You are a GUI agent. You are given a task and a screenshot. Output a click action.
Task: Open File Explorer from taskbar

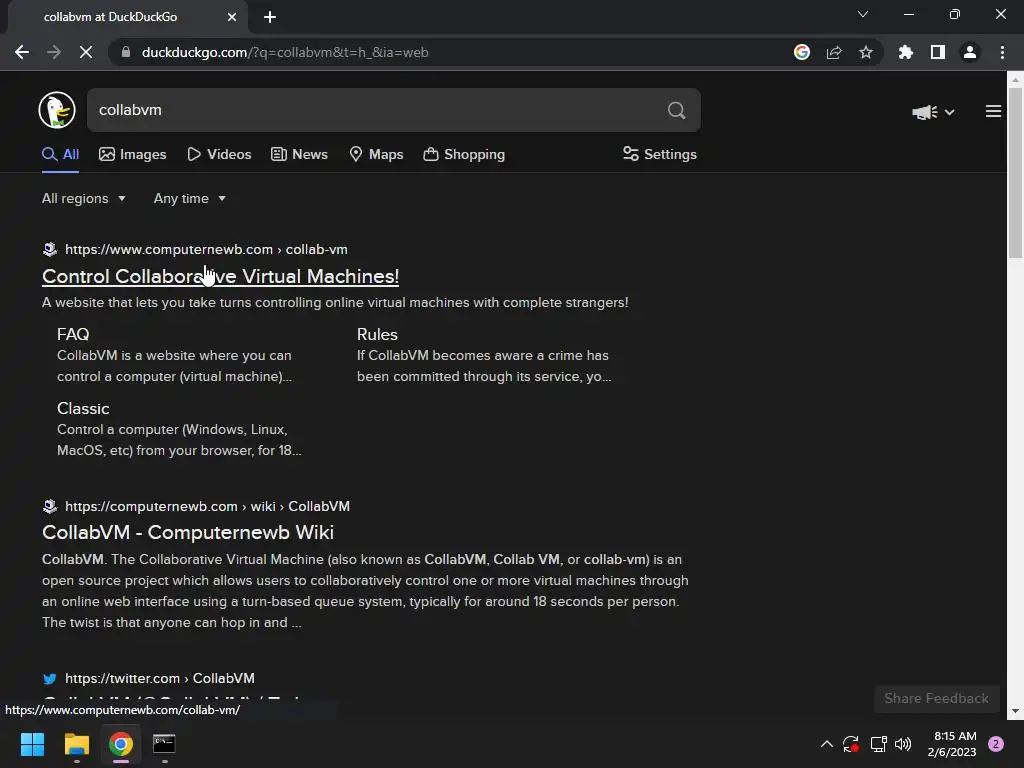pyautogui.click(x=76, y=744)
